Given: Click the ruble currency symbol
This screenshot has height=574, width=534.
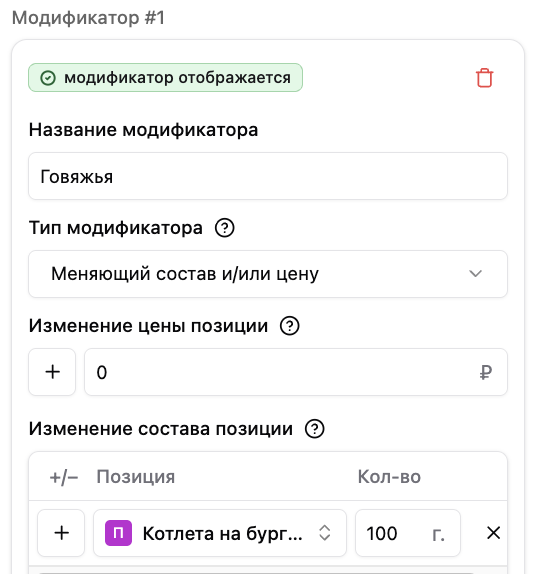Looking at the screenshot, I should pos(486,373).
